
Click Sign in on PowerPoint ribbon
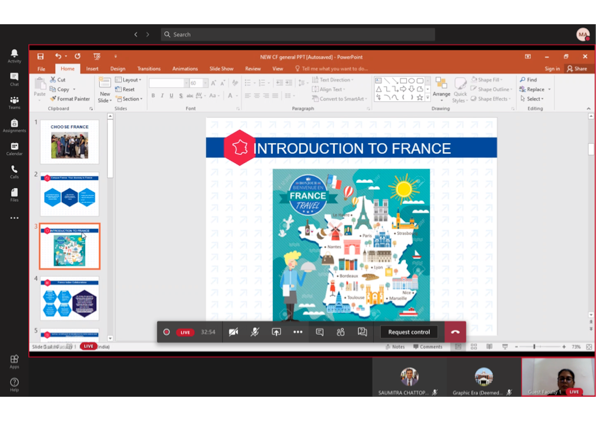pos(552,69)
